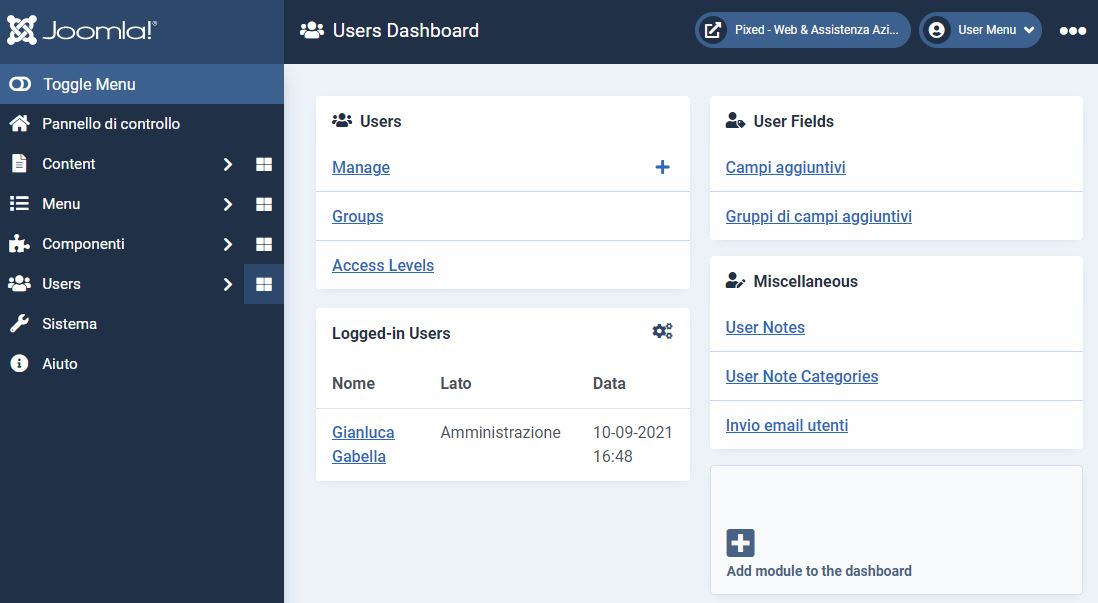1098x603 pixels.
Task: Click the Gianluca Gabella user link
Action: (x=362, y=444)
